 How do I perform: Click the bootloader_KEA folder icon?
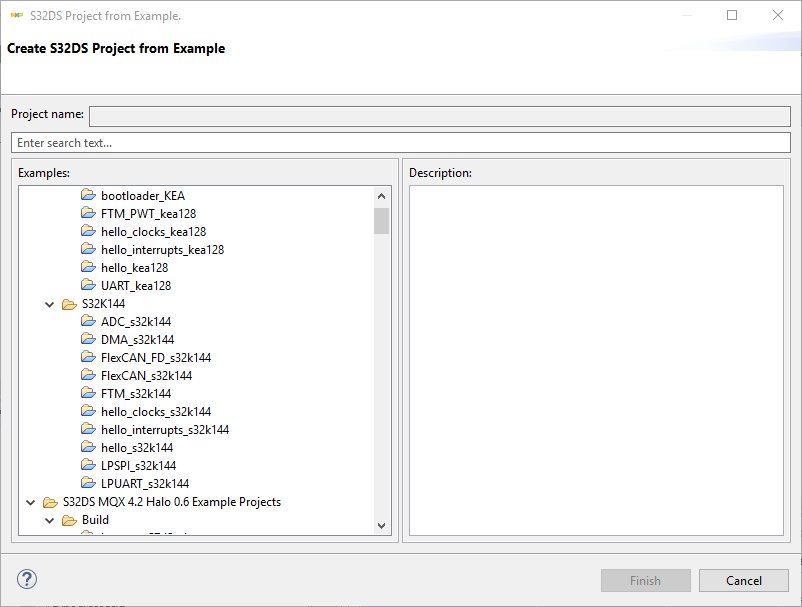(88, 195)
